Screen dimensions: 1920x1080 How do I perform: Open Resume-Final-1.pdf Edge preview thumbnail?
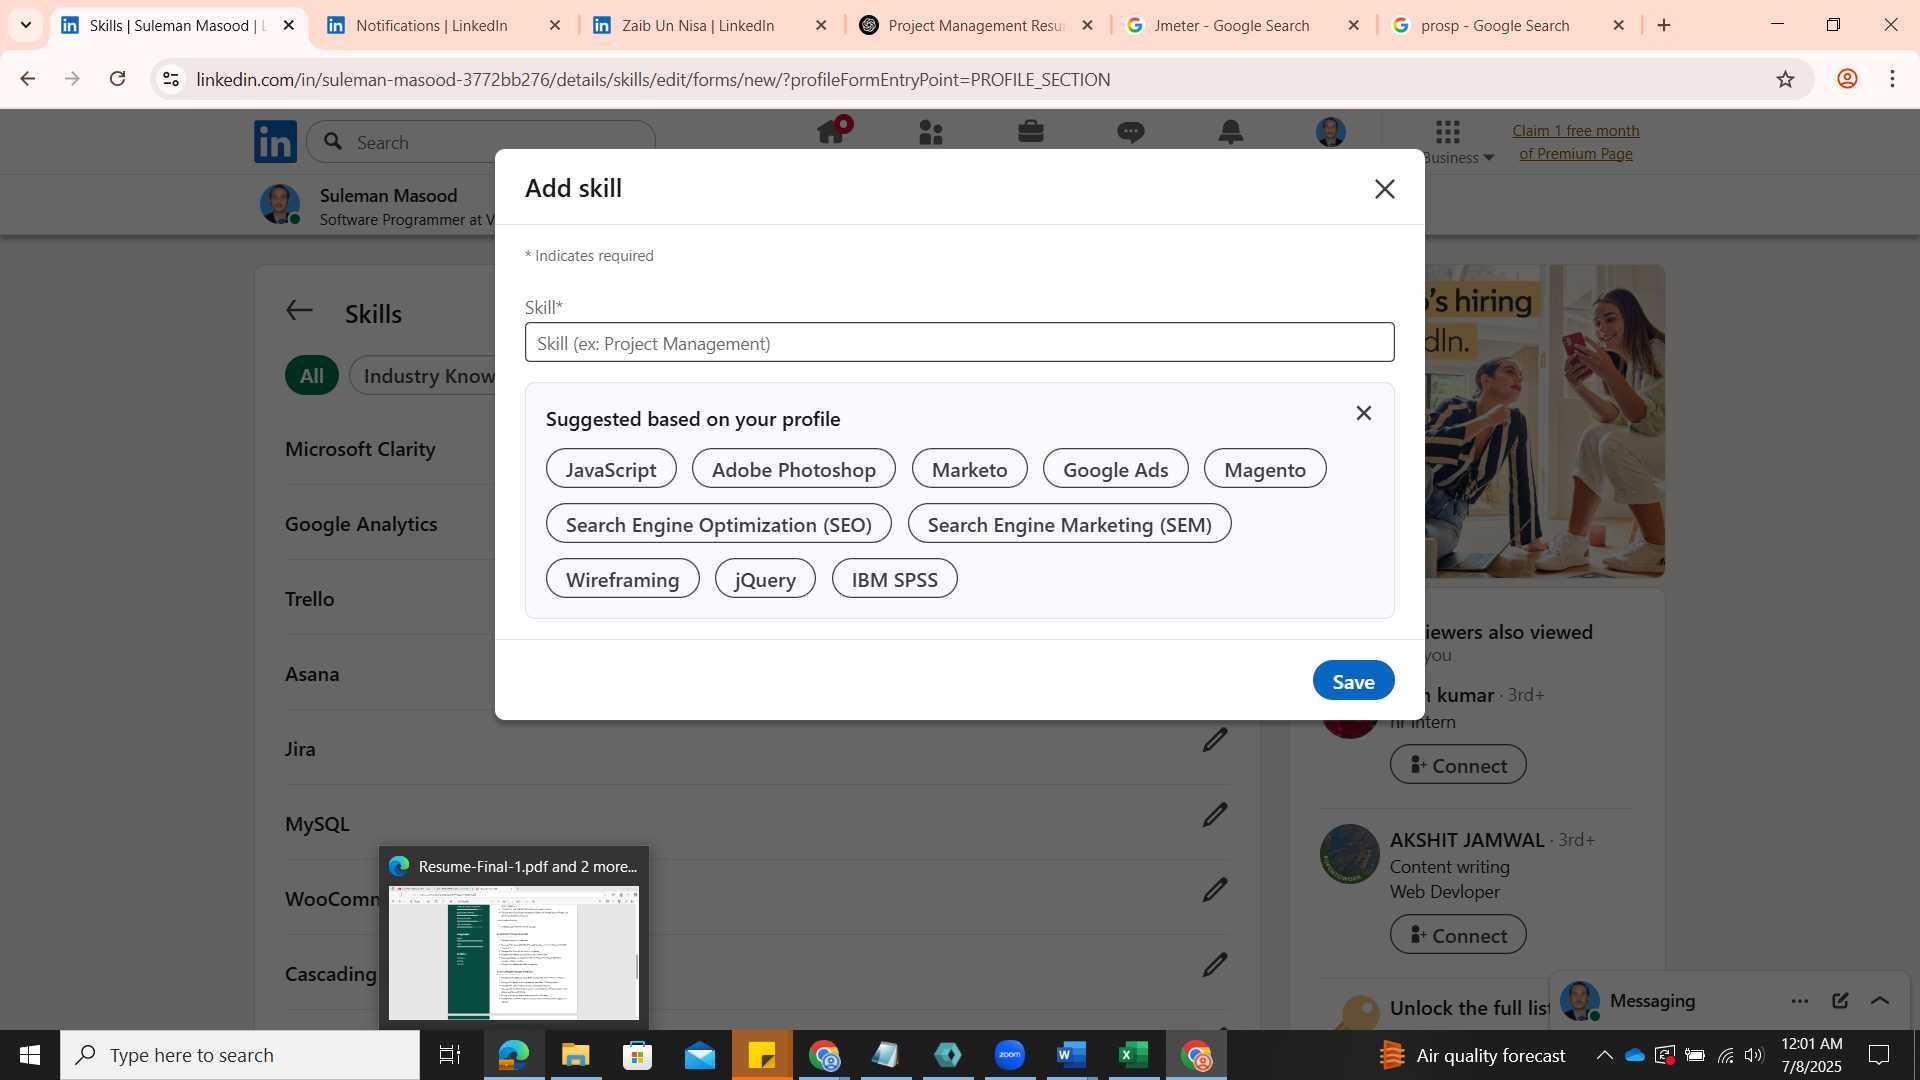pos(514,952)
